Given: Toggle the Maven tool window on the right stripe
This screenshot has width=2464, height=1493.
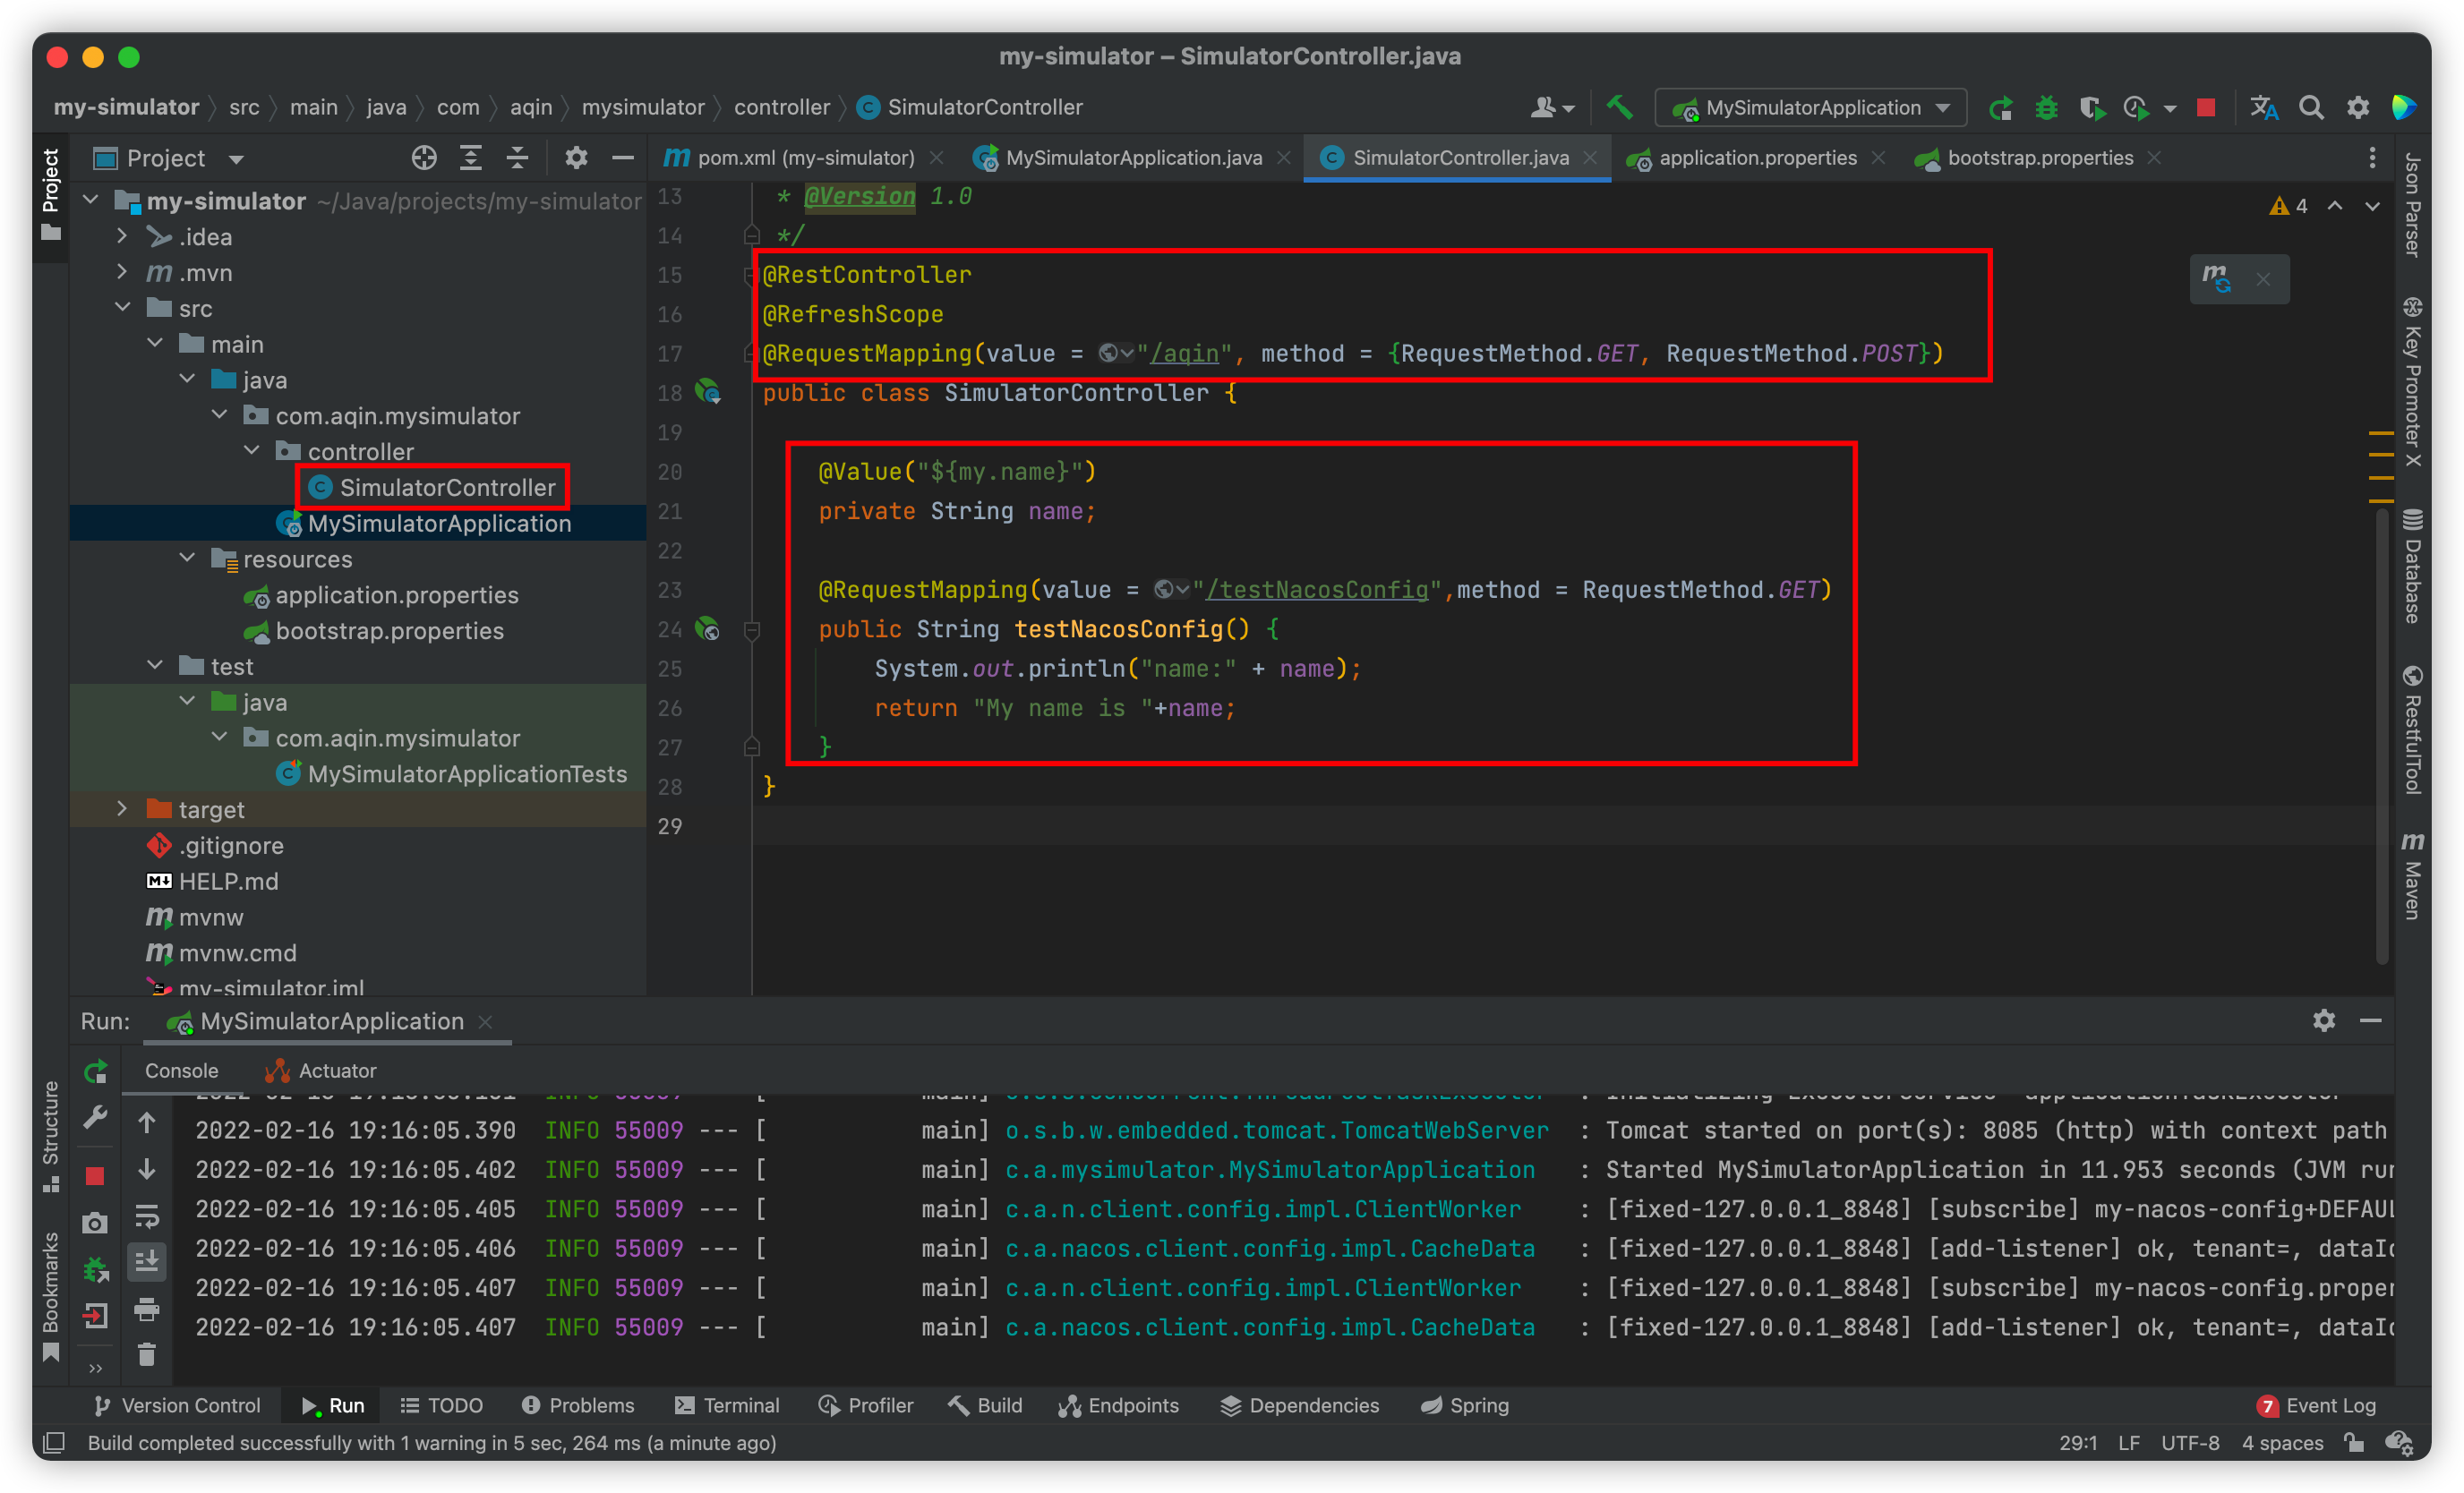Looking at the screenshot, I should click(2413, 875).
